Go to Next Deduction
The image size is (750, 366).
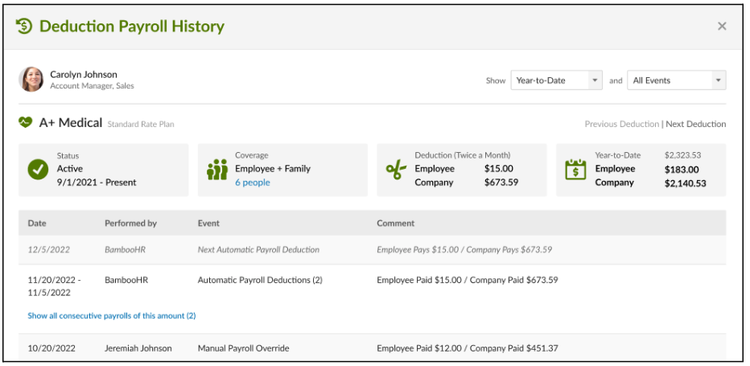pyautogui.click(x=696, y=124)
